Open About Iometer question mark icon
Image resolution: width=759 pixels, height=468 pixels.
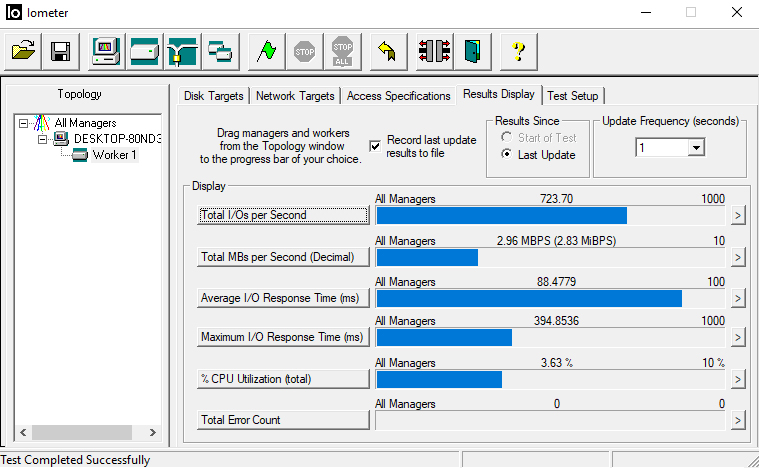(518, 51)
